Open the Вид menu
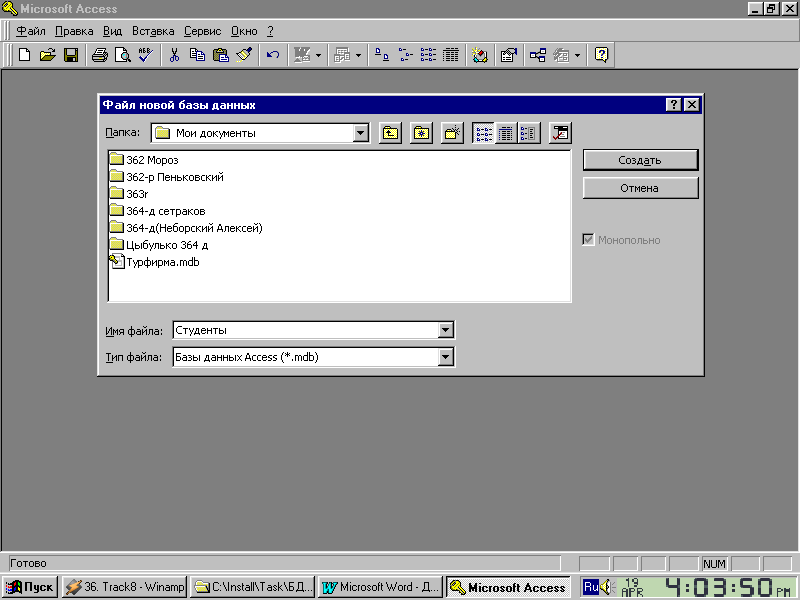 pyautogui.click(x=112, y=31)
